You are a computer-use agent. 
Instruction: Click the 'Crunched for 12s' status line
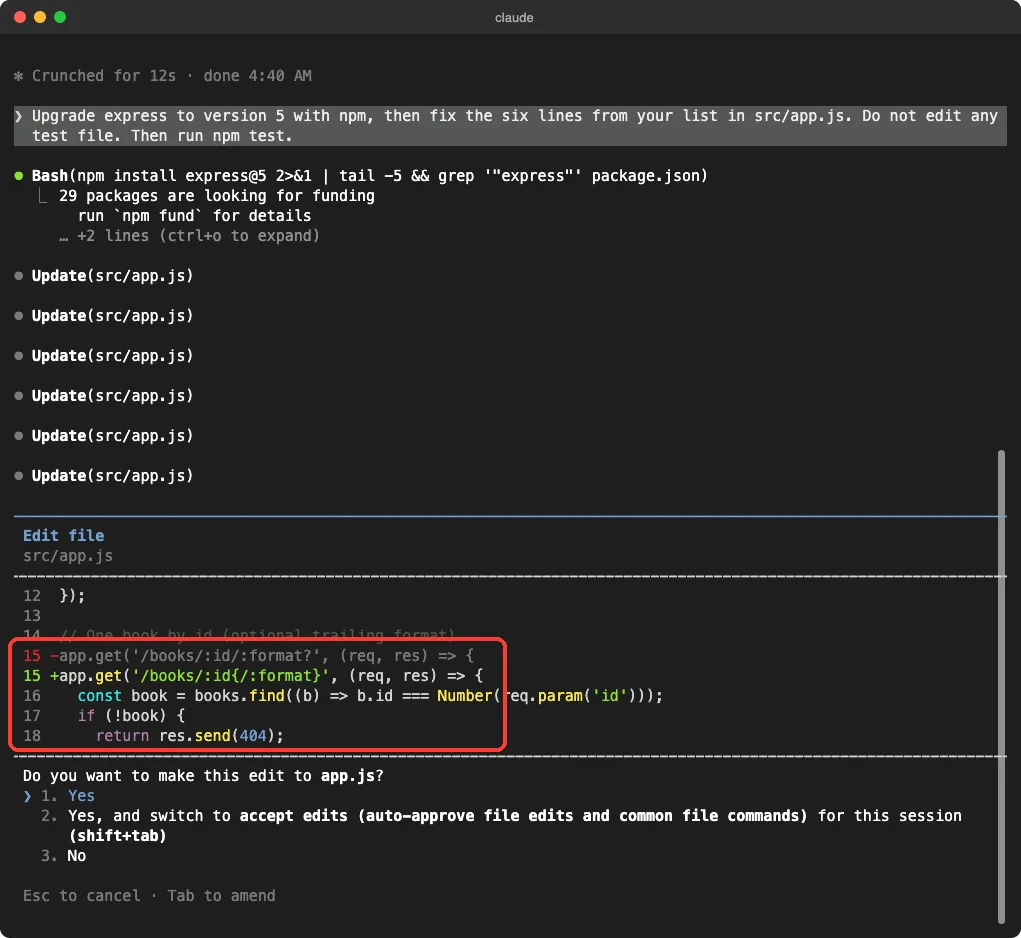tap(172, 76)
